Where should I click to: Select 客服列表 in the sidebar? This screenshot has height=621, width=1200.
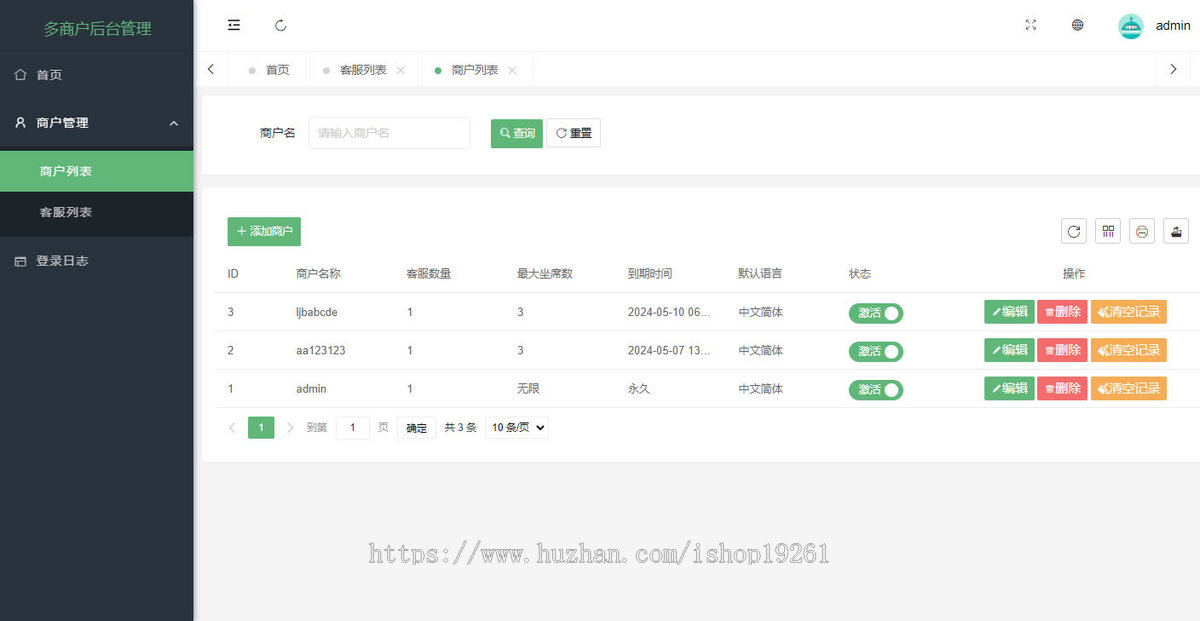(96, 212)
